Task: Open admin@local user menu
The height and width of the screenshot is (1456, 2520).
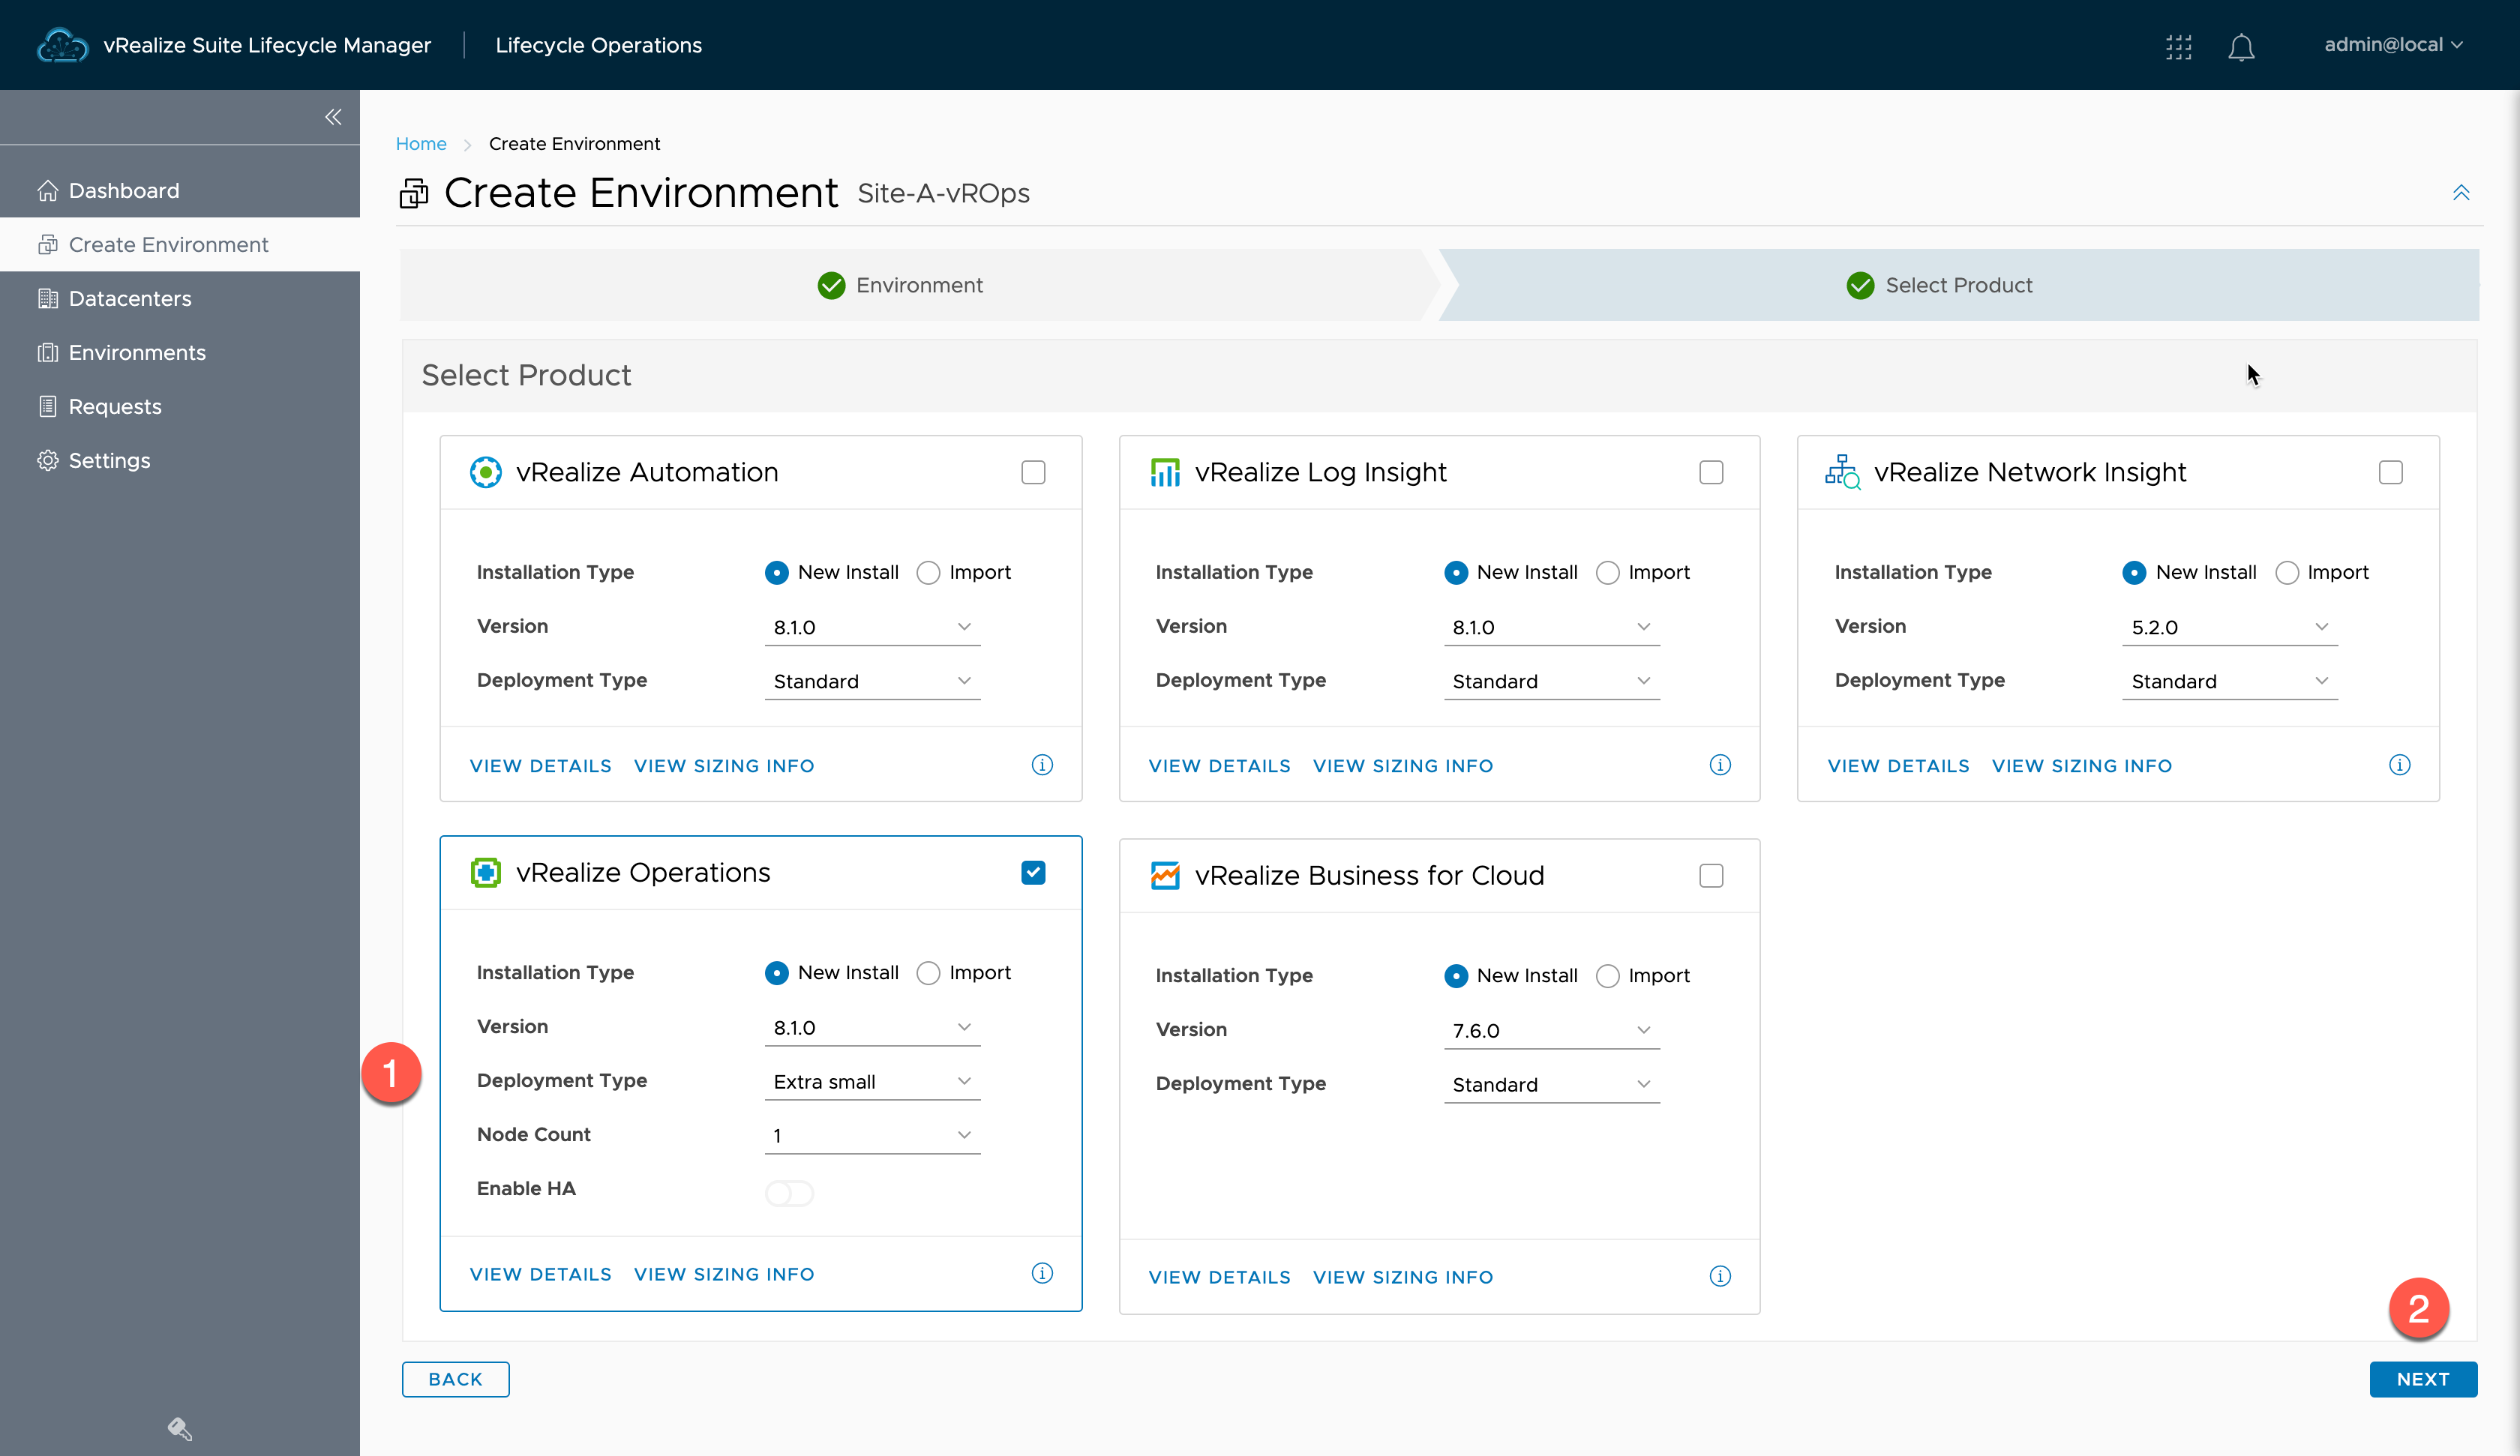Action: [x=2391, y=45]
